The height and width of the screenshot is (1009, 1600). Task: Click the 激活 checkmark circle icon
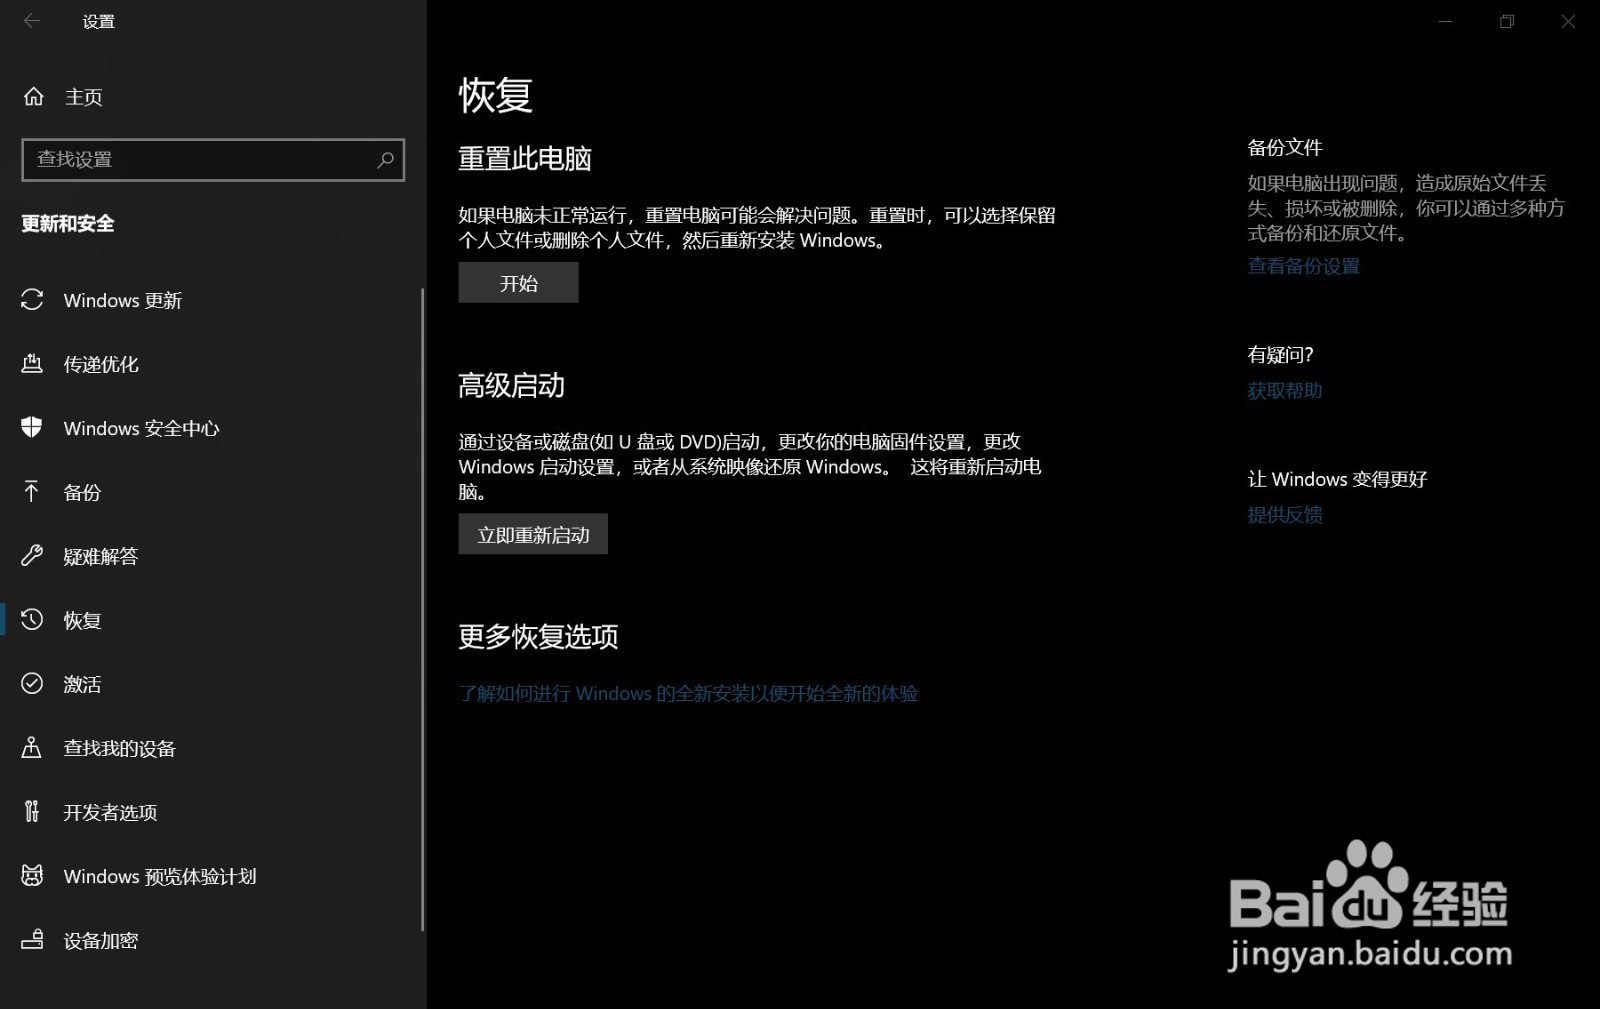(x=32, y=684)
